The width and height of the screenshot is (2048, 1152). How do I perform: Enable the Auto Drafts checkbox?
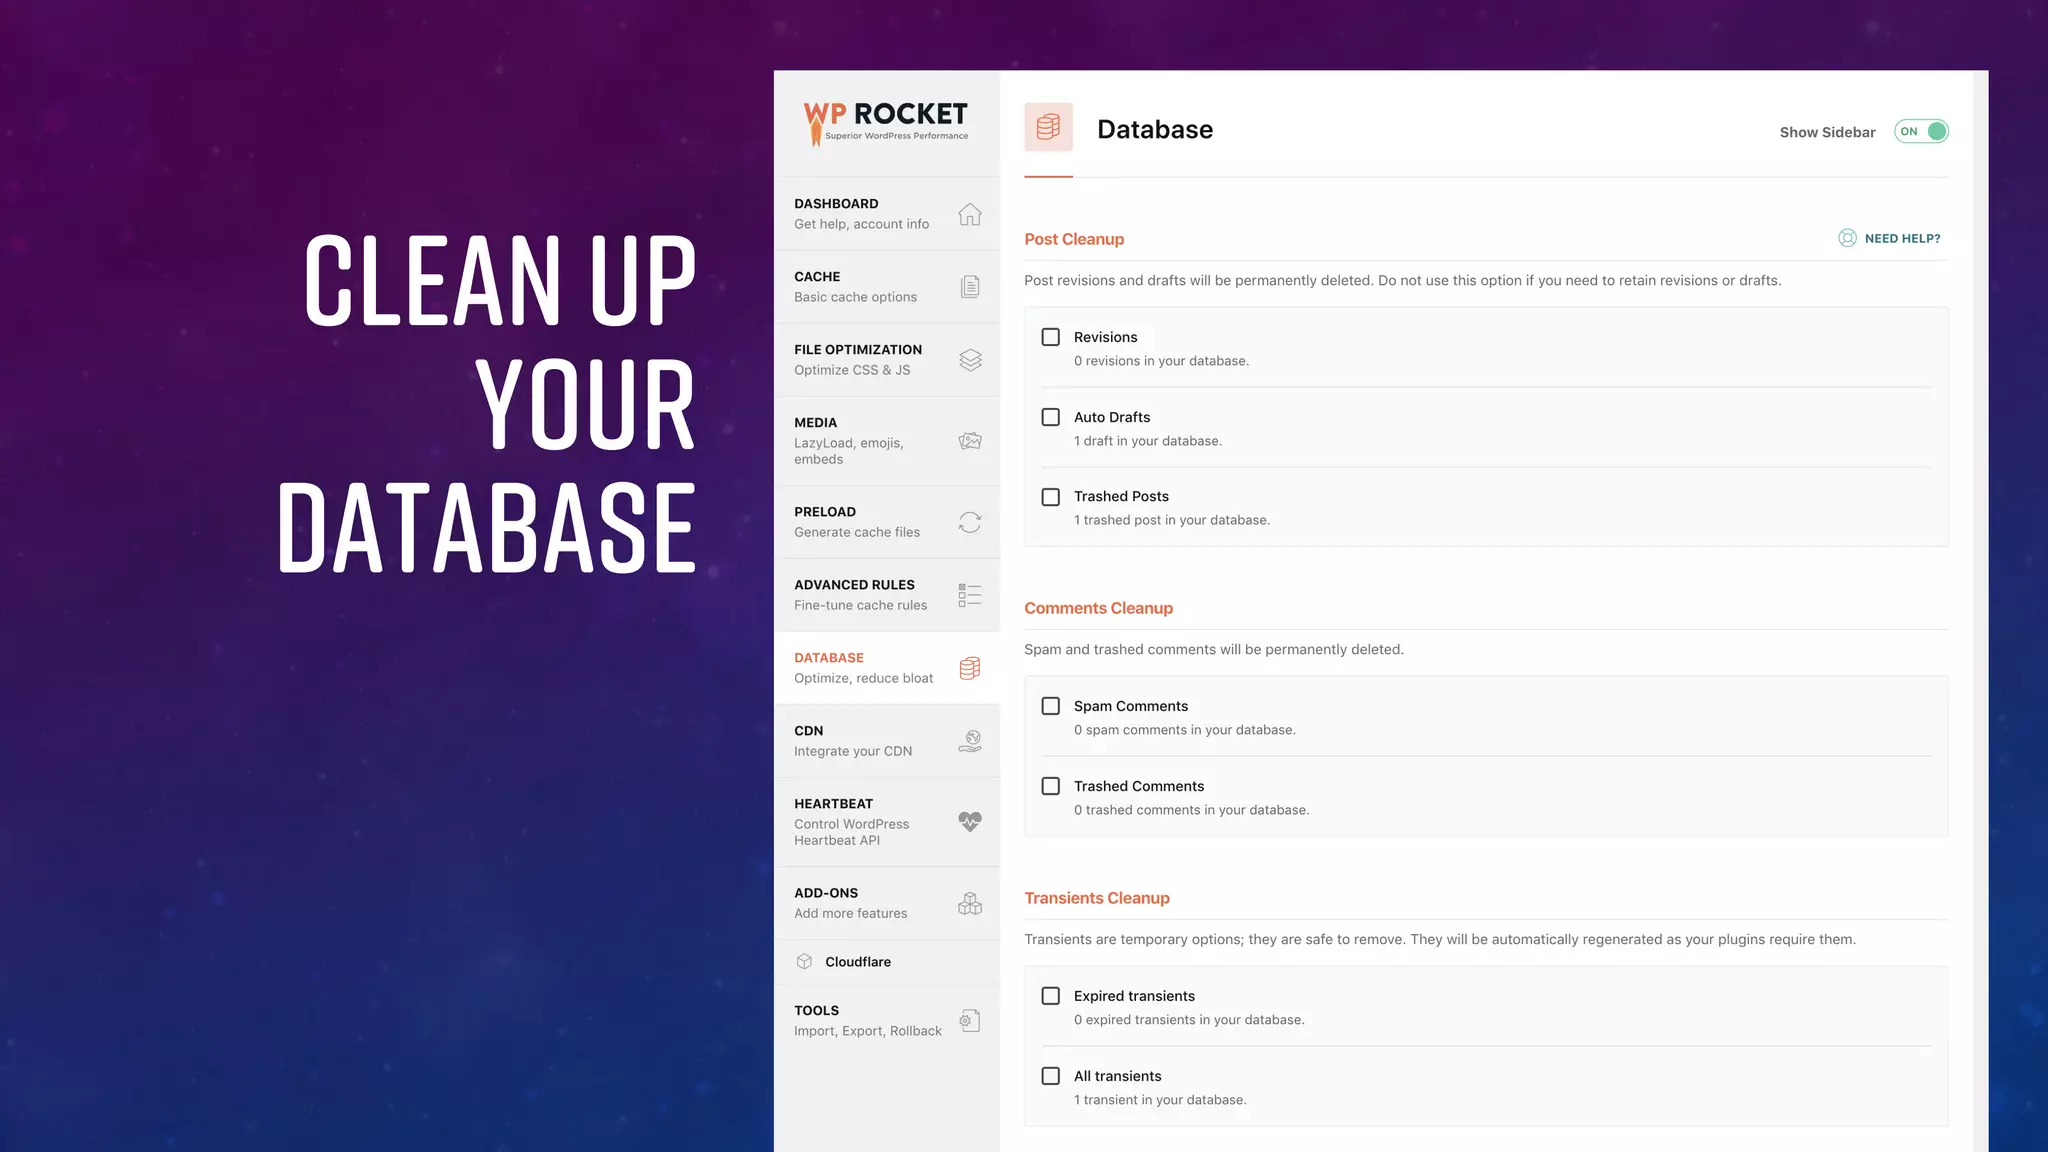[x=1050, y=417]
